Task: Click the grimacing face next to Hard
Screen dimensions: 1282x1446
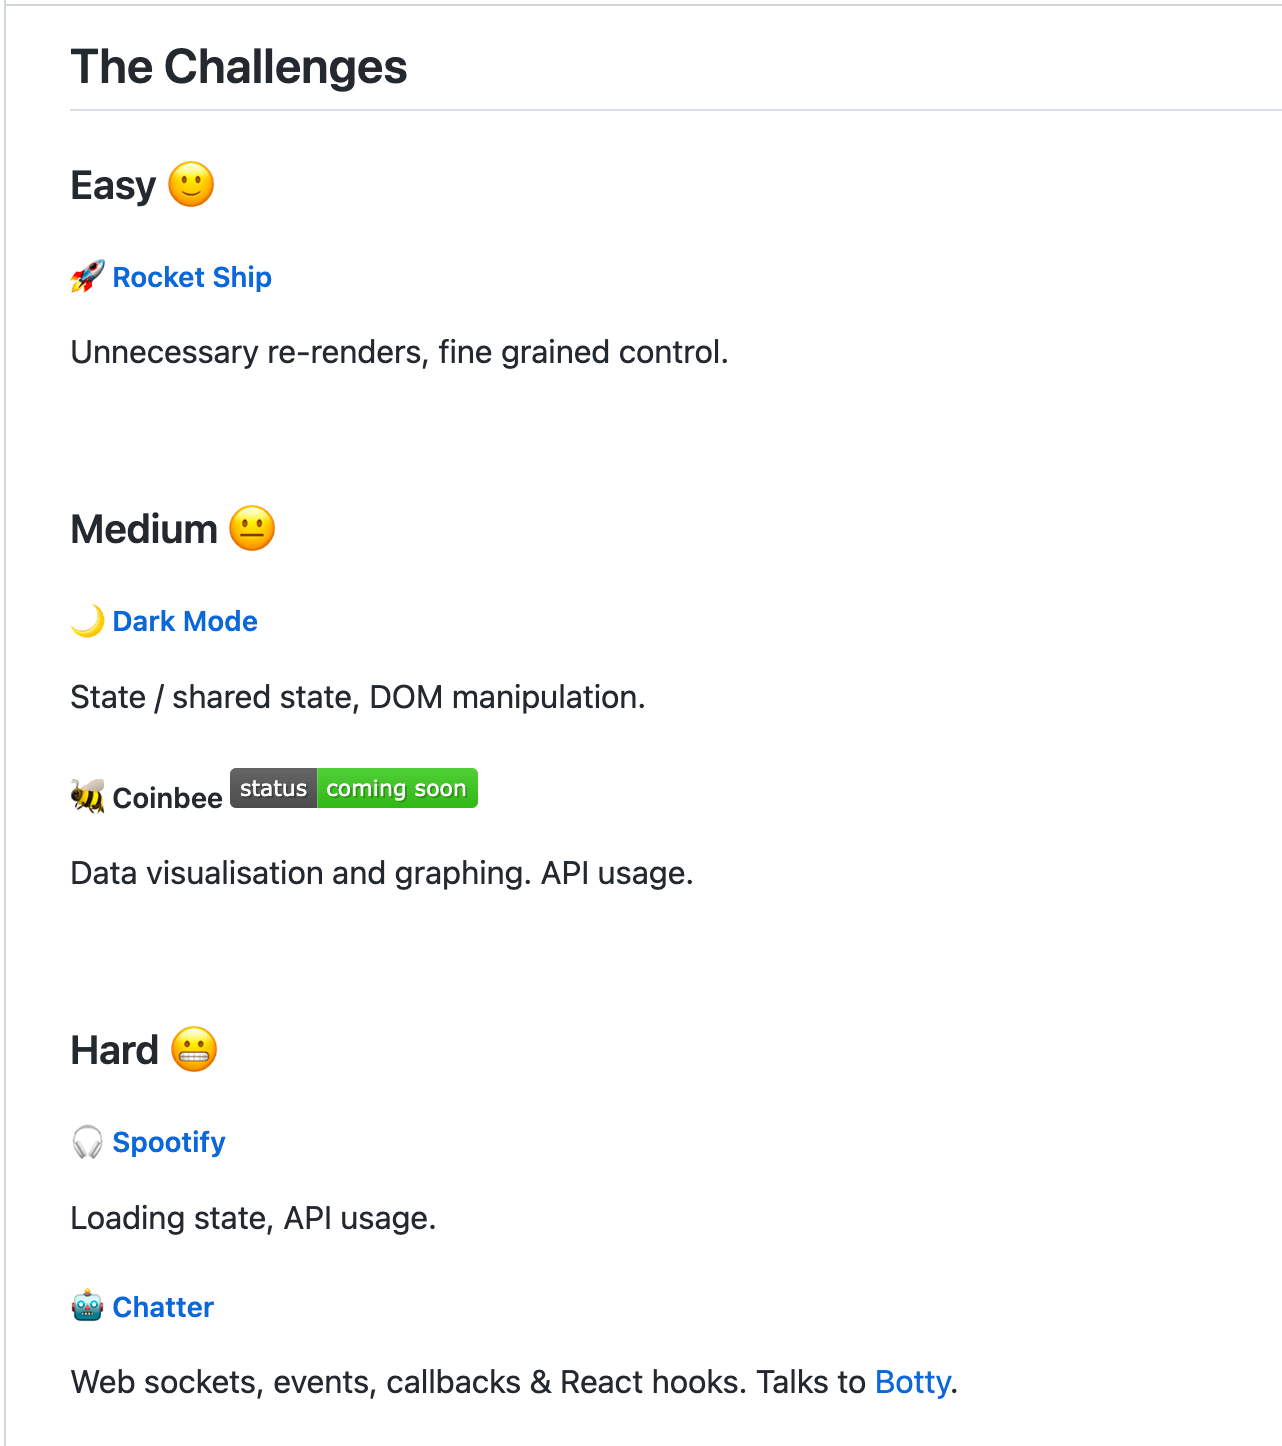Action: pos(194,1050)
